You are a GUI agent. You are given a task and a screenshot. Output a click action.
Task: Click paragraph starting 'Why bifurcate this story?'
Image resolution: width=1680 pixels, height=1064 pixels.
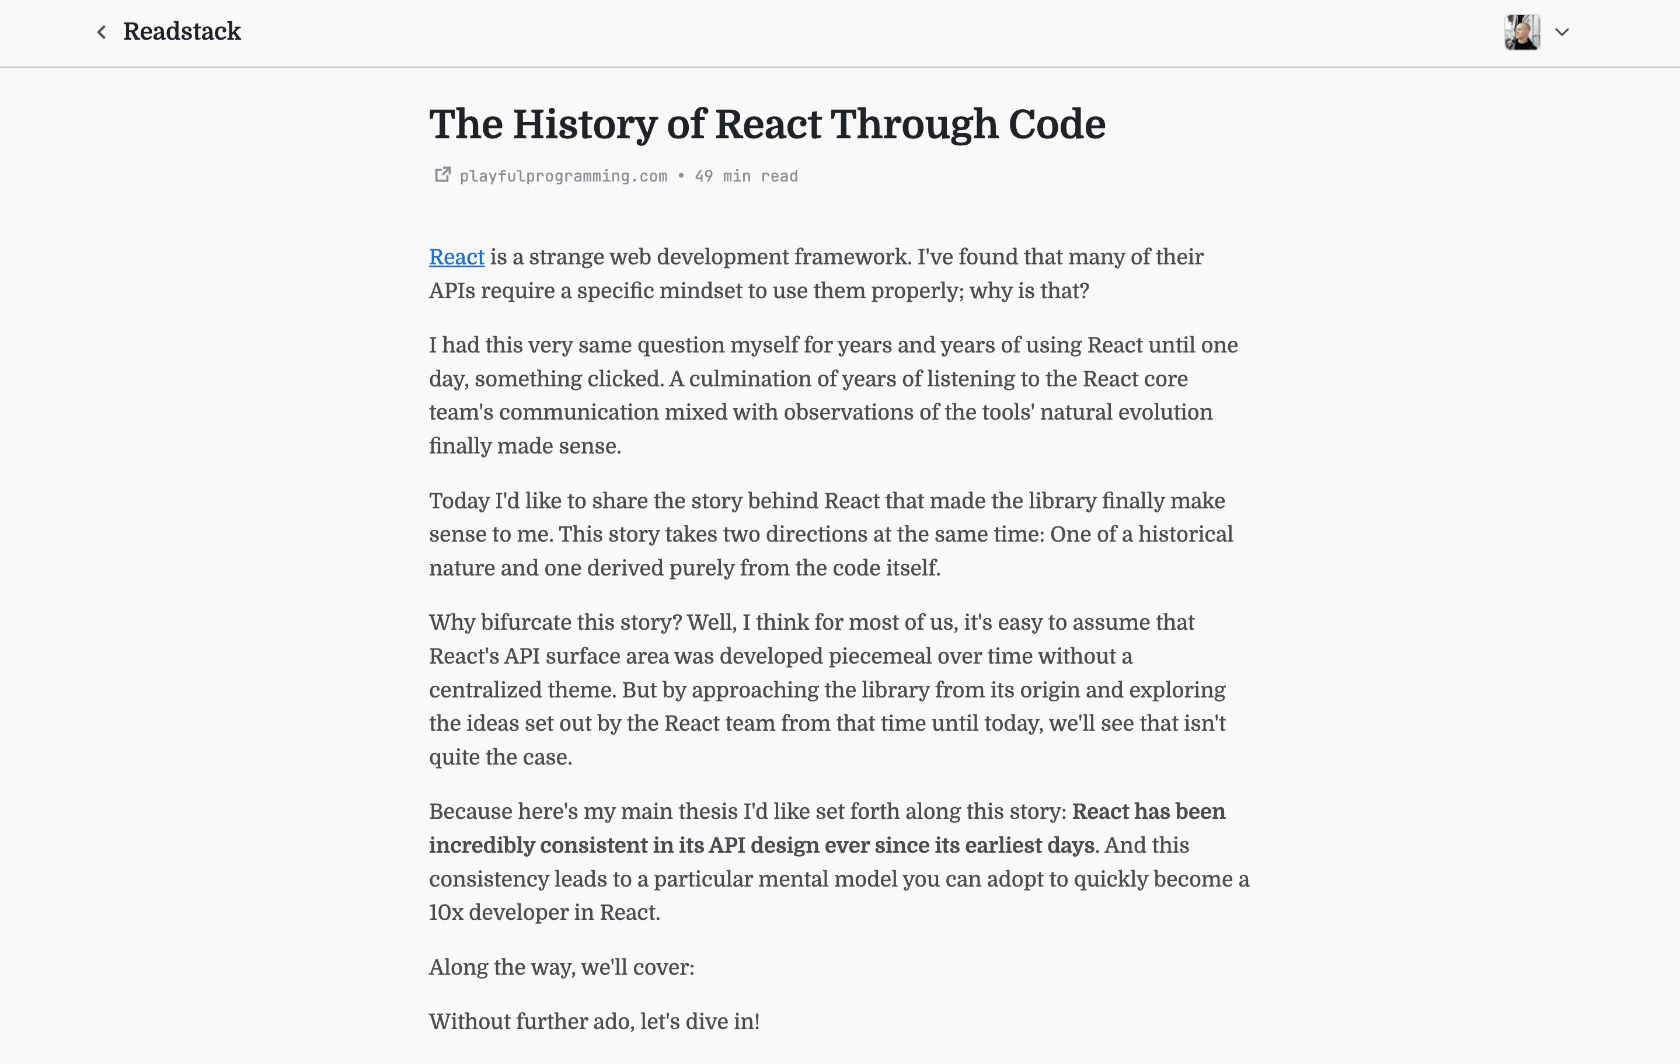pos(828,689)
